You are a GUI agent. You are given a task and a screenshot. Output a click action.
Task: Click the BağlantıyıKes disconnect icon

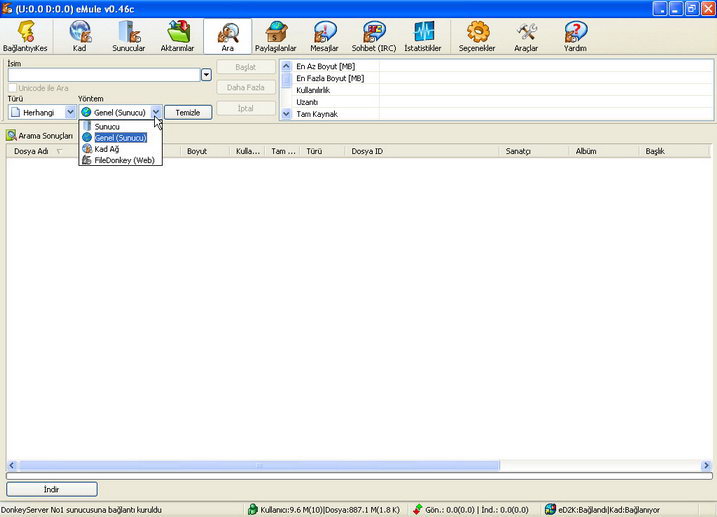tap(25, 32)
